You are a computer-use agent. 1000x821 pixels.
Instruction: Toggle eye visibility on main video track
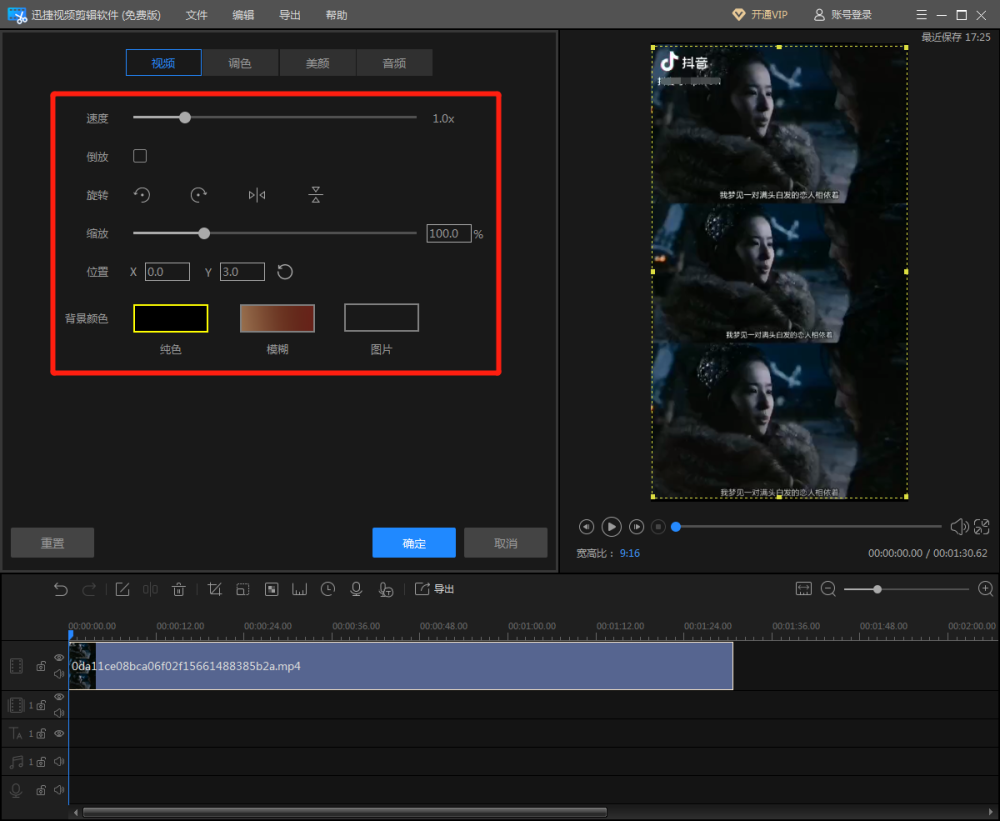coord(59,658)
